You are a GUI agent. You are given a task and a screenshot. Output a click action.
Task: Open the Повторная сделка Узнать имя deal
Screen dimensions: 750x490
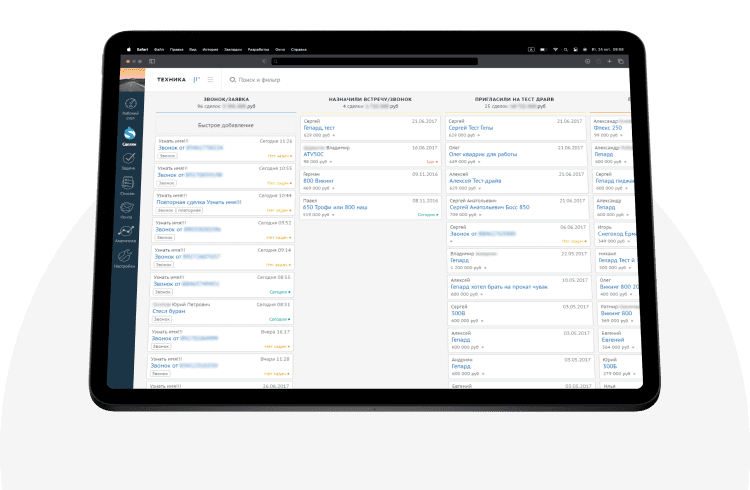coord(199,202)
